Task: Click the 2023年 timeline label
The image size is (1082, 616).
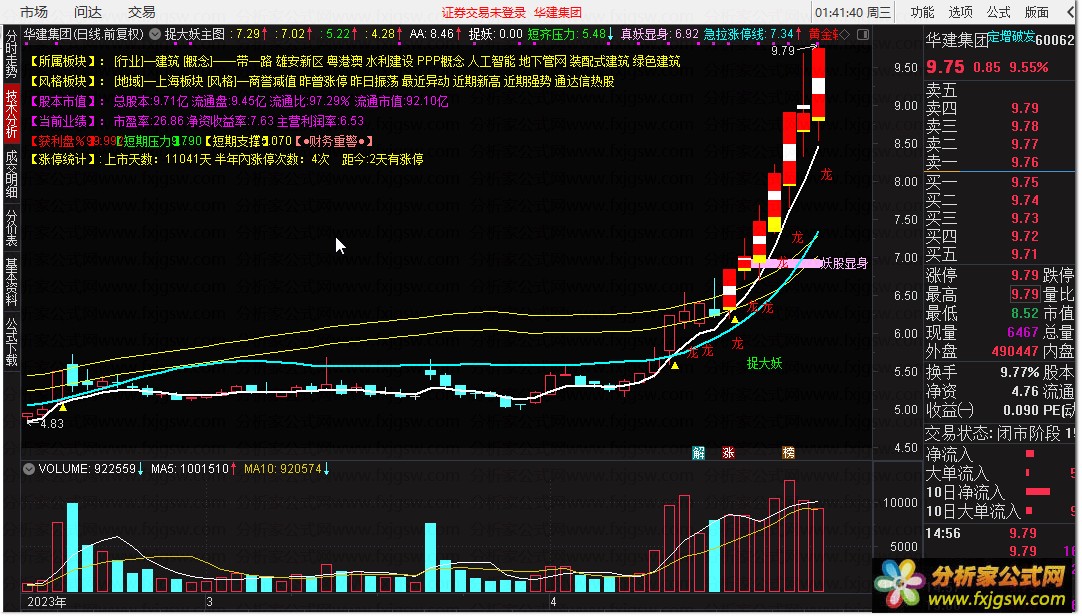Action: [x=47, y=602]
